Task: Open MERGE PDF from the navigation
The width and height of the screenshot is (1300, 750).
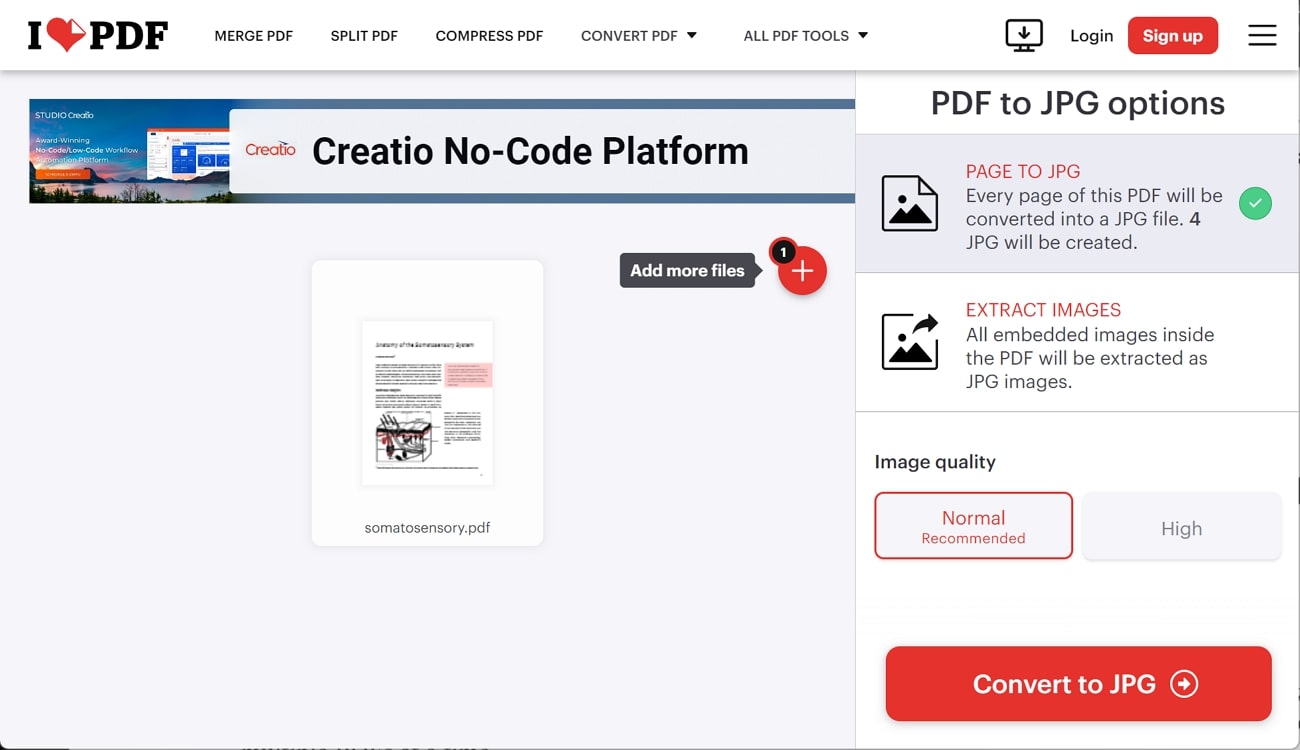Action: 253,36
